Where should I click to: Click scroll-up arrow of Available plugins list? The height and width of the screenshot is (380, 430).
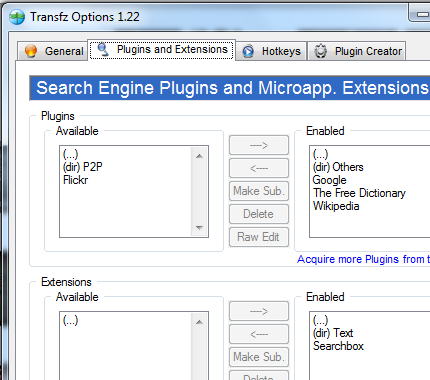click(x=199, y=156)
